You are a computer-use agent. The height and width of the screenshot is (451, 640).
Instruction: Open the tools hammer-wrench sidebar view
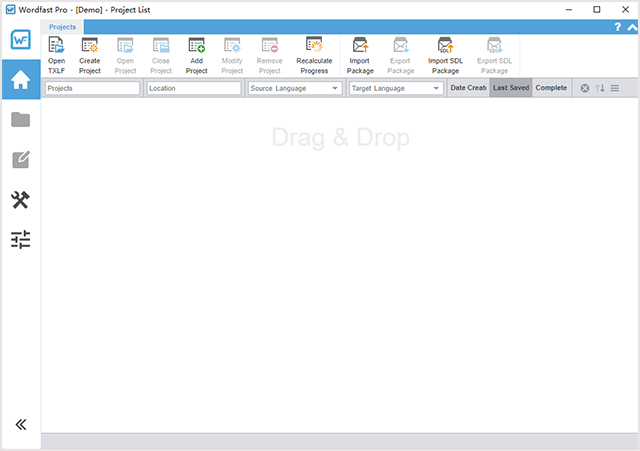click(x=21, y=200)
